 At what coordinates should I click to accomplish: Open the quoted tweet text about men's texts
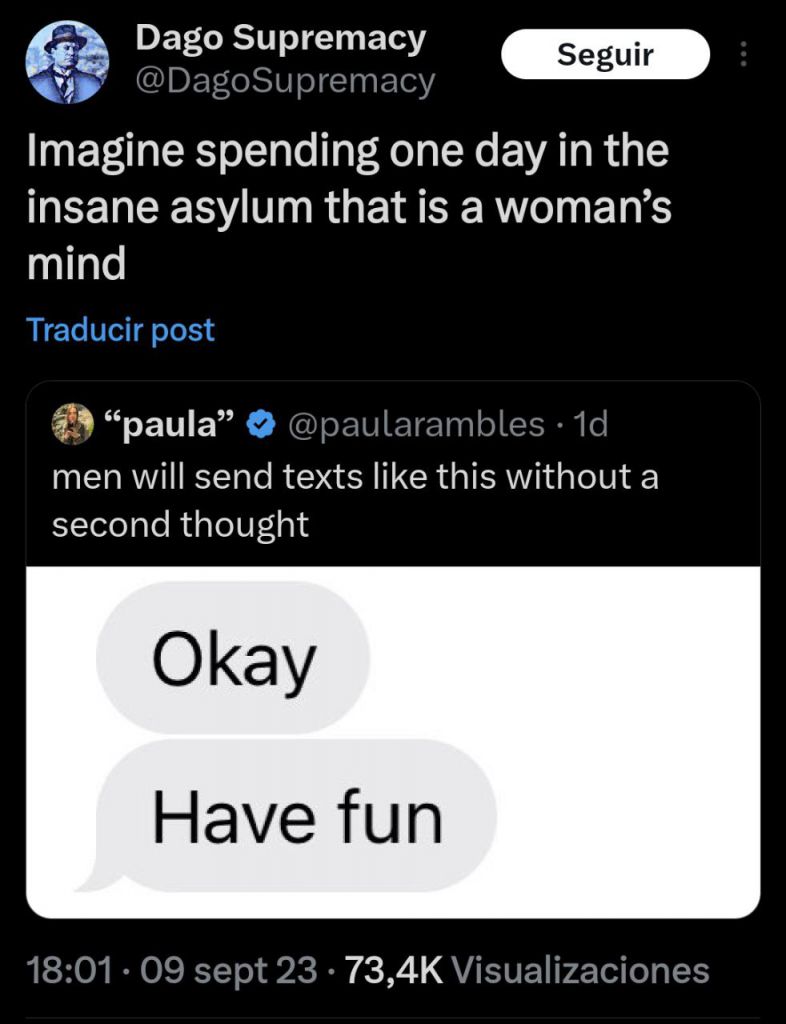pos(355,500)
